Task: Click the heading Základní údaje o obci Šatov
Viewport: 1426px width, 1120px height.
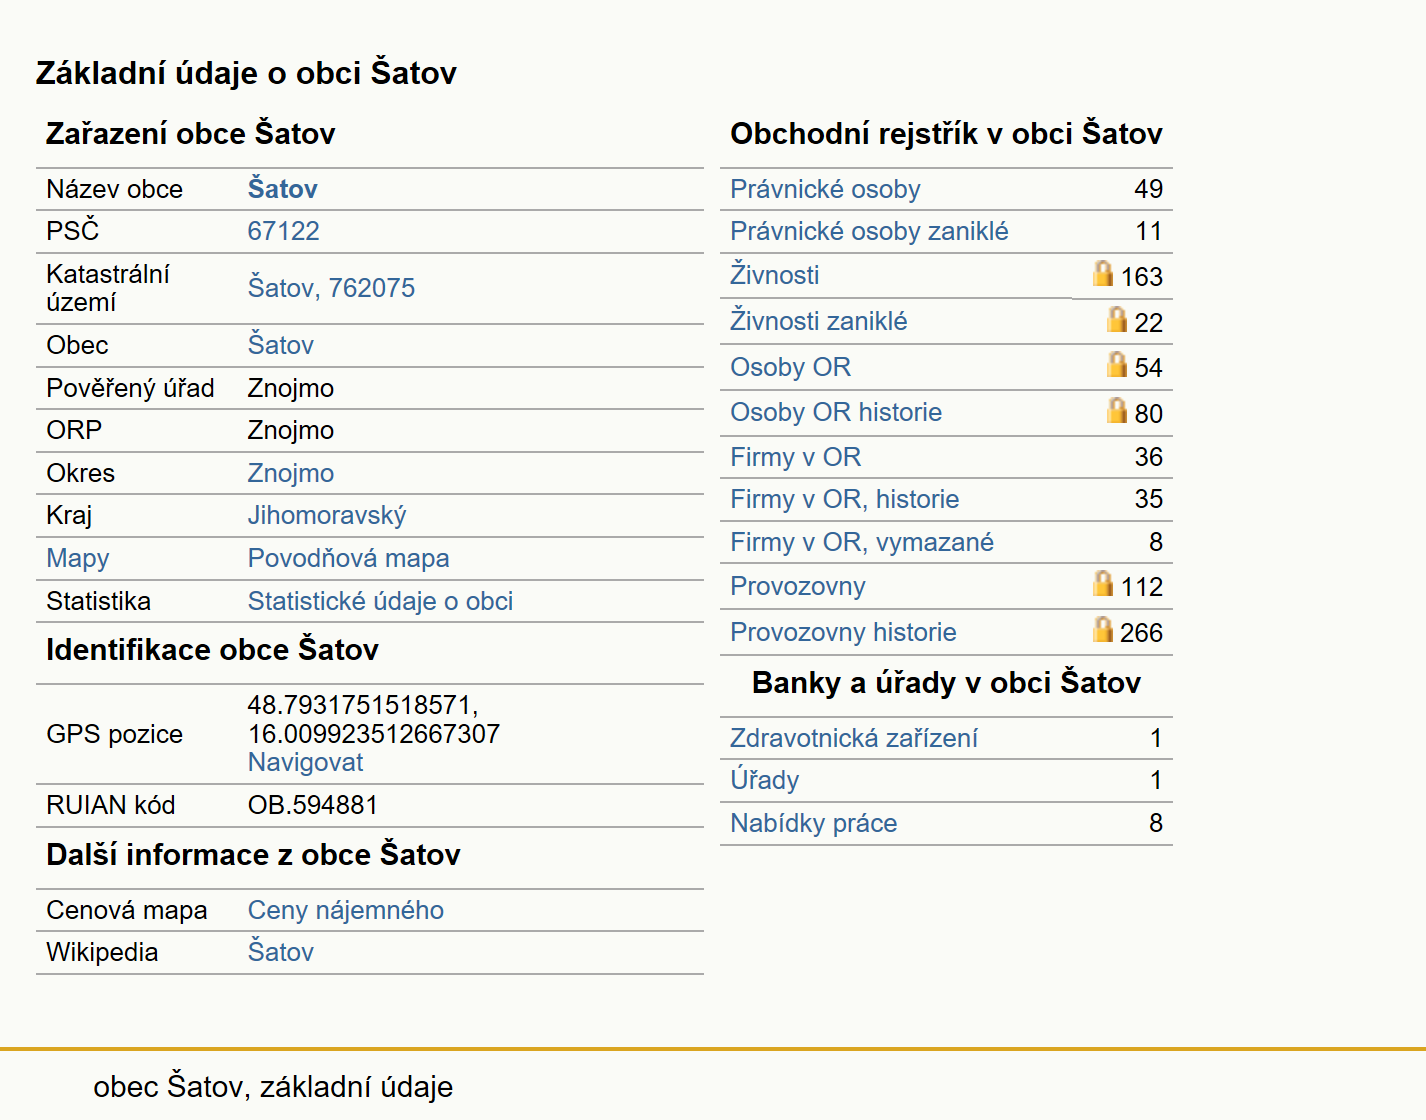Action: tap(246, 73)
